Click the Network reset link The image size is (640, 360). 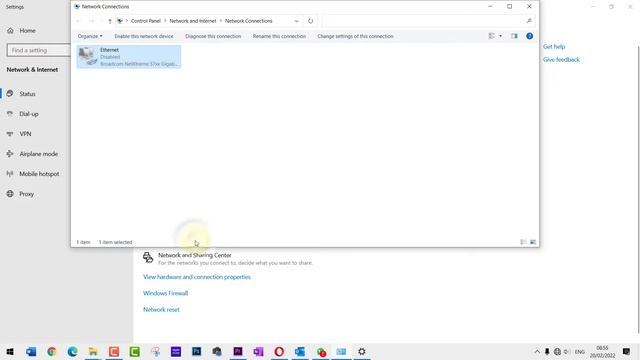click(161, 309)
